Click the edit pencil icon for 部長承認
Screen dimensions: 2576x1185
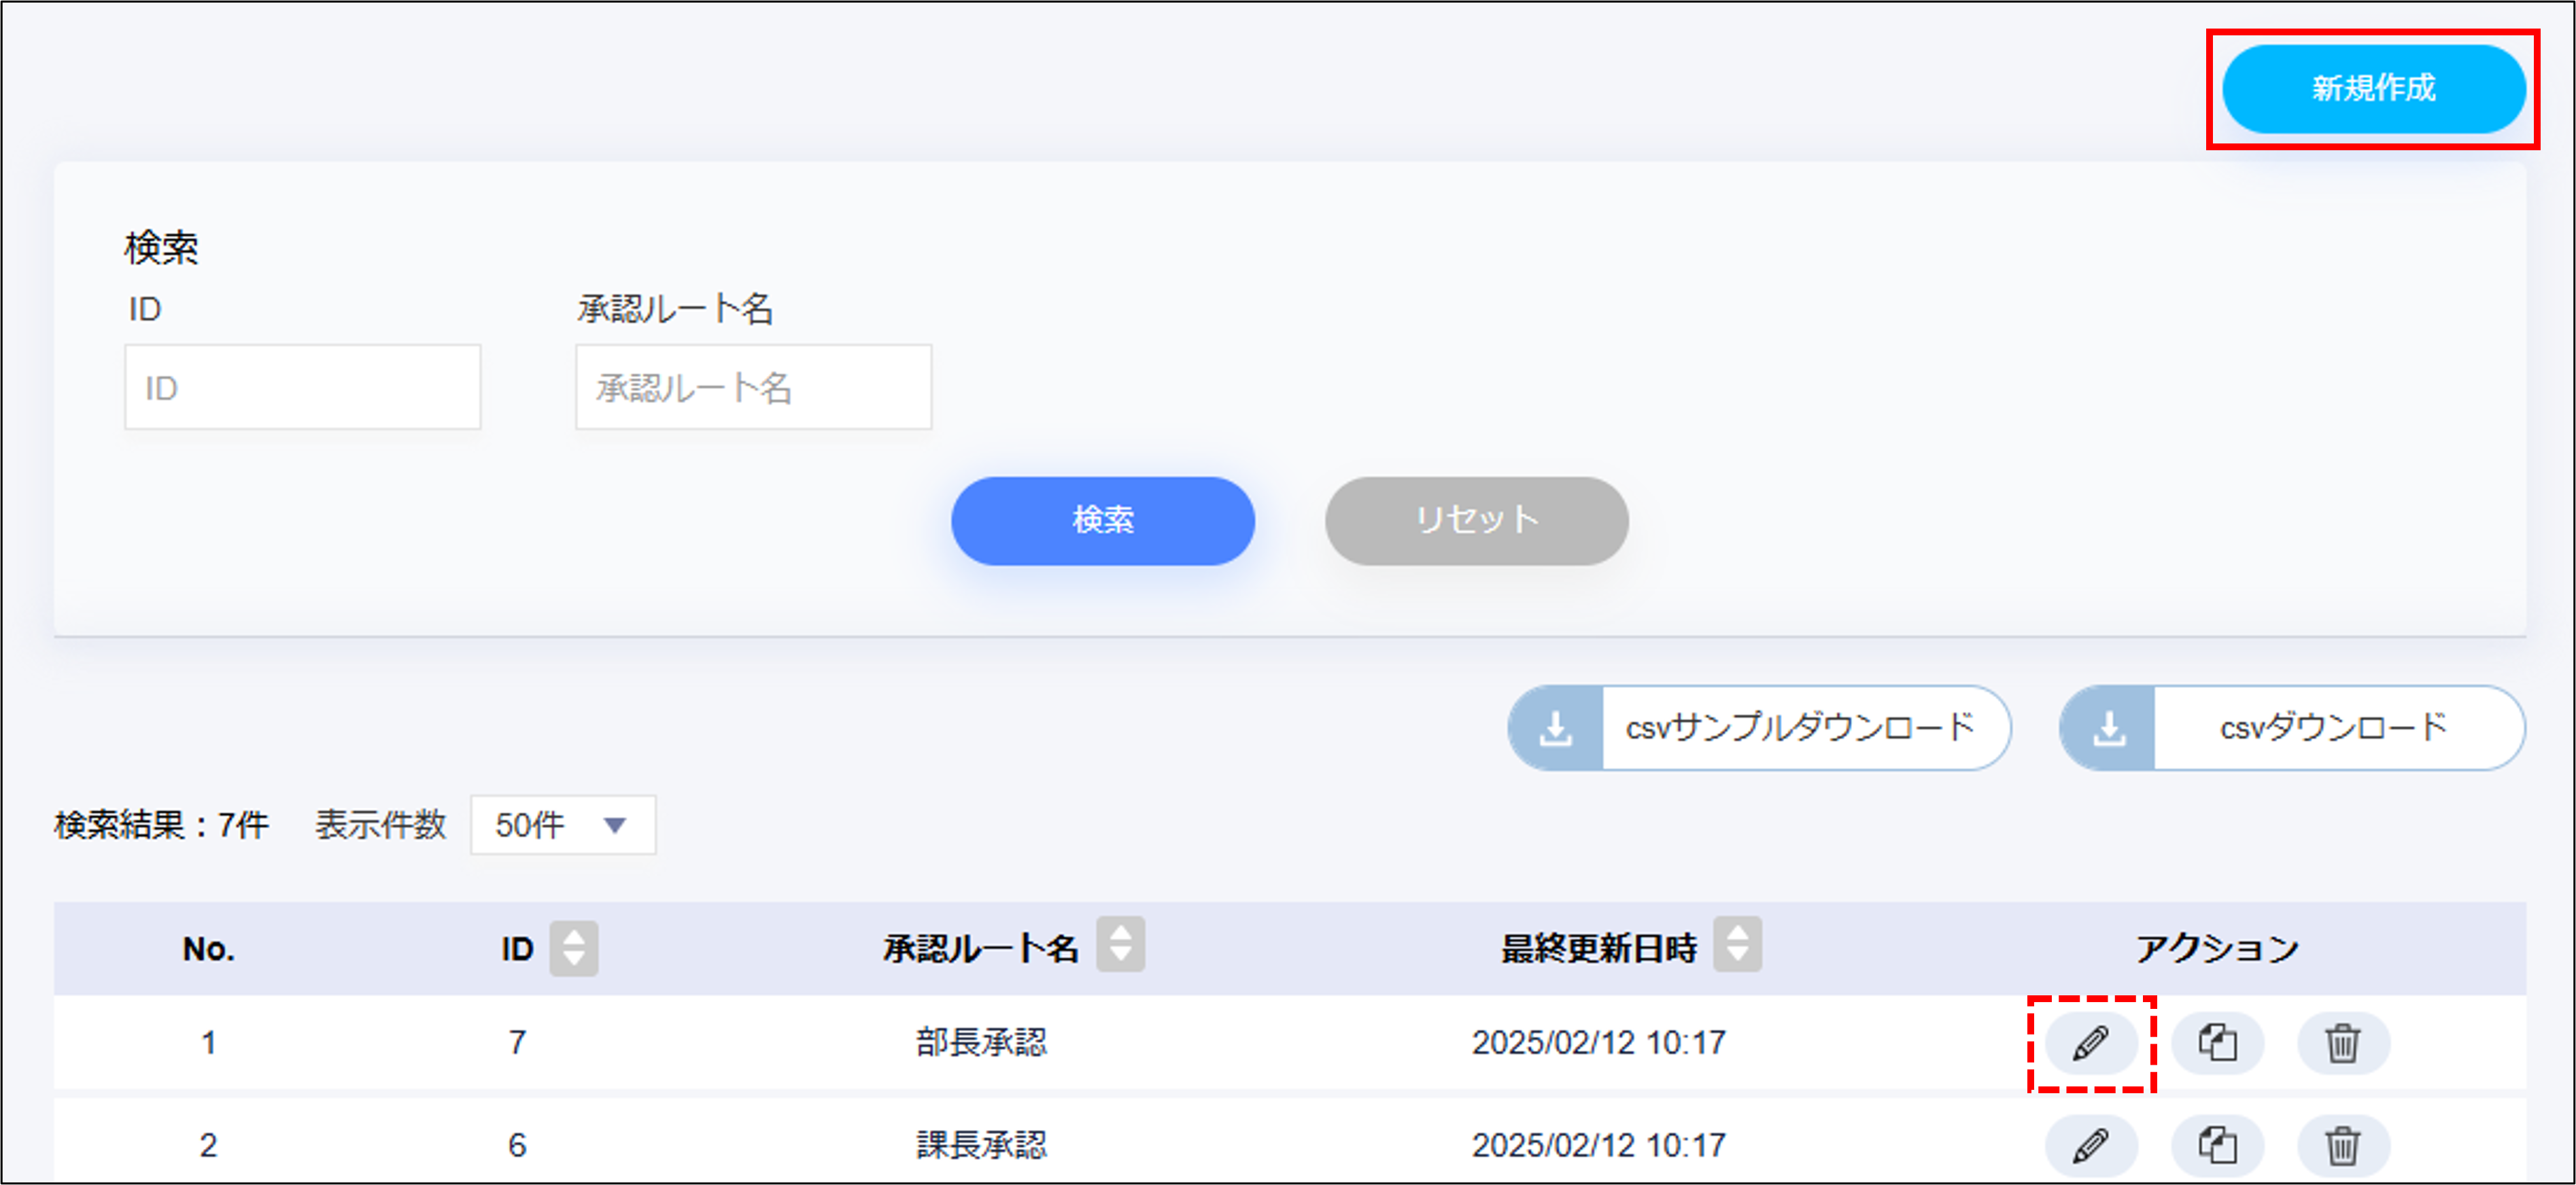(2090, 1043)
